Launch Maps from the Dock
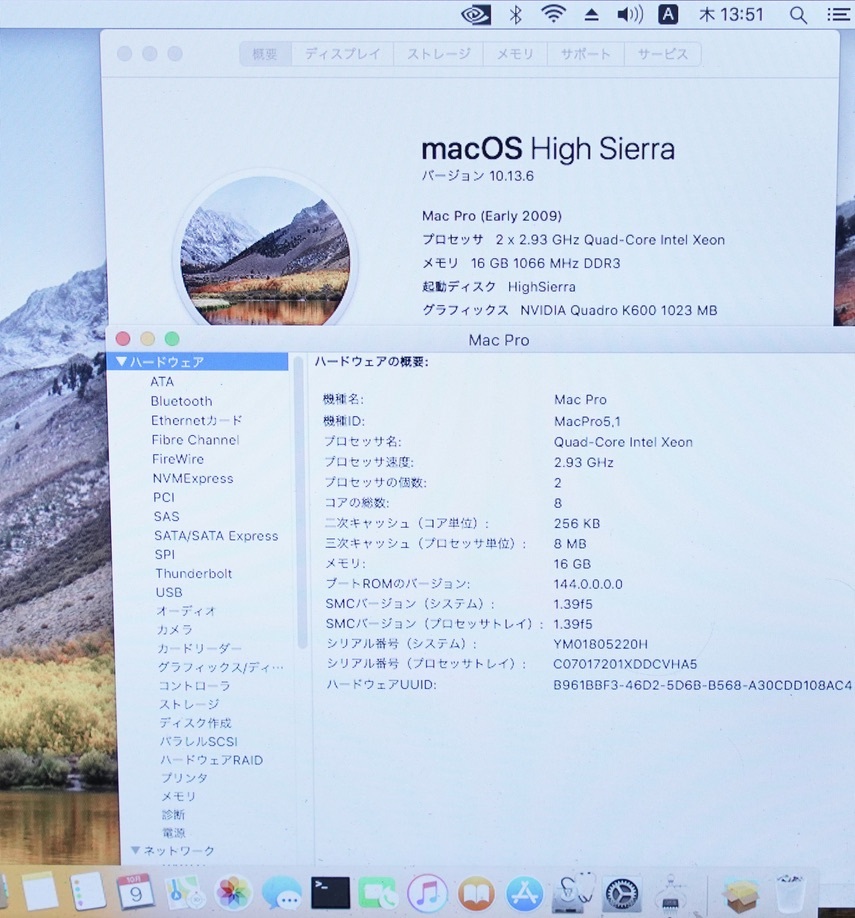Image resolution: width=855 pixels, height=918 pixels. click(x=184, y=892)
